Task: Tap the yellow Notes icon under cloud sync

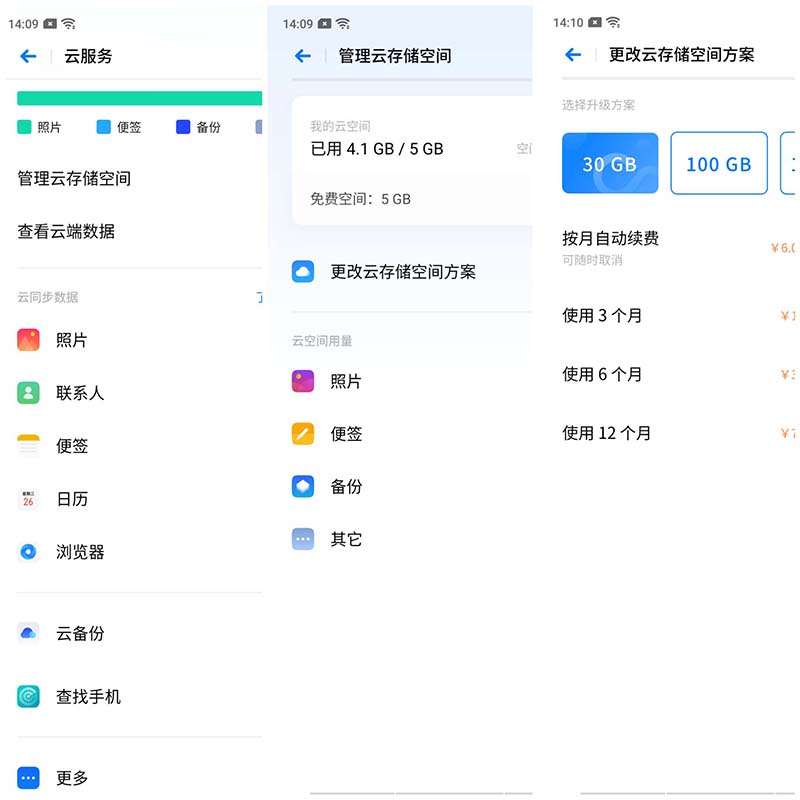Action: (28, 446)
